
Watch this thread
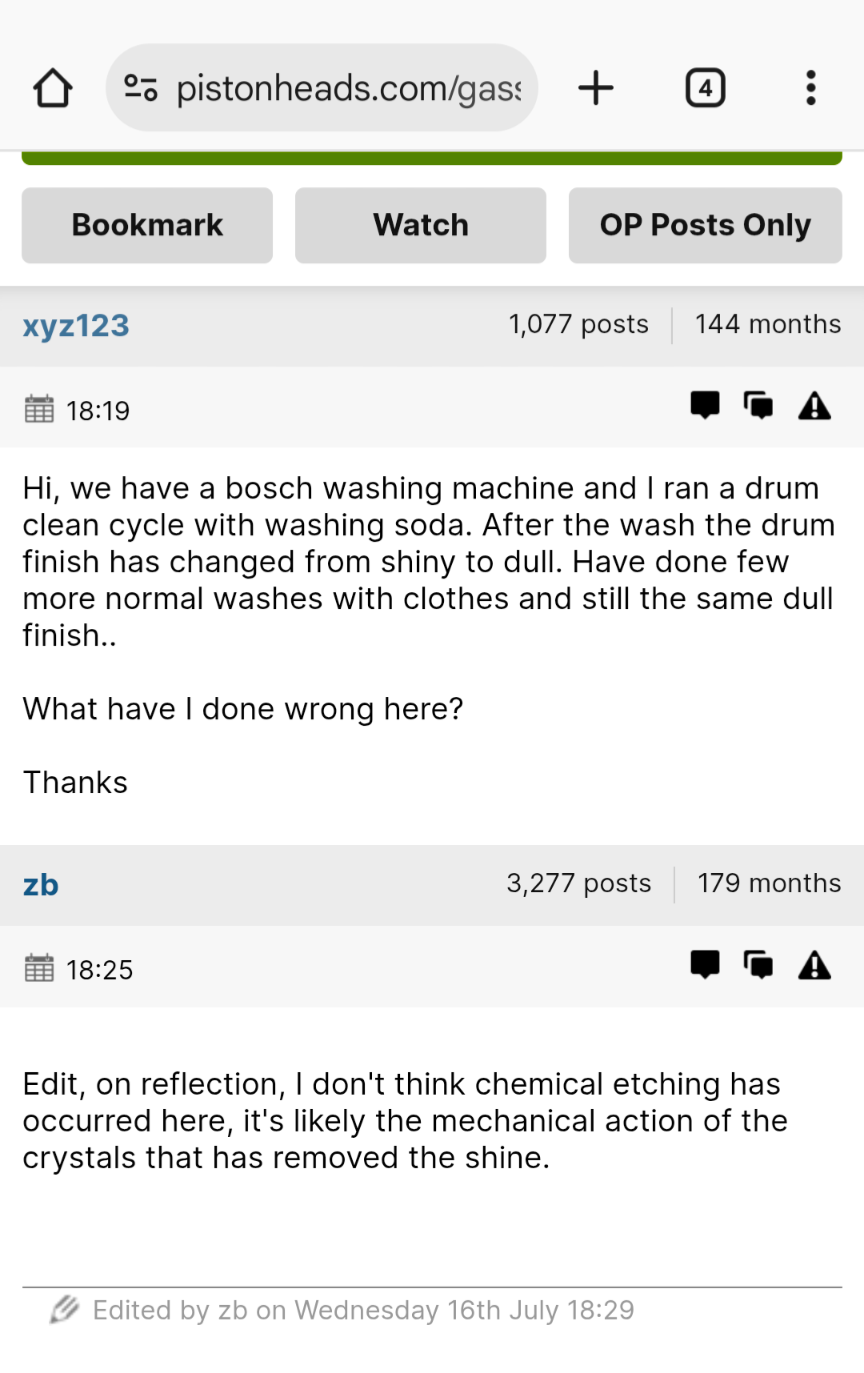[x=420, y=225]
